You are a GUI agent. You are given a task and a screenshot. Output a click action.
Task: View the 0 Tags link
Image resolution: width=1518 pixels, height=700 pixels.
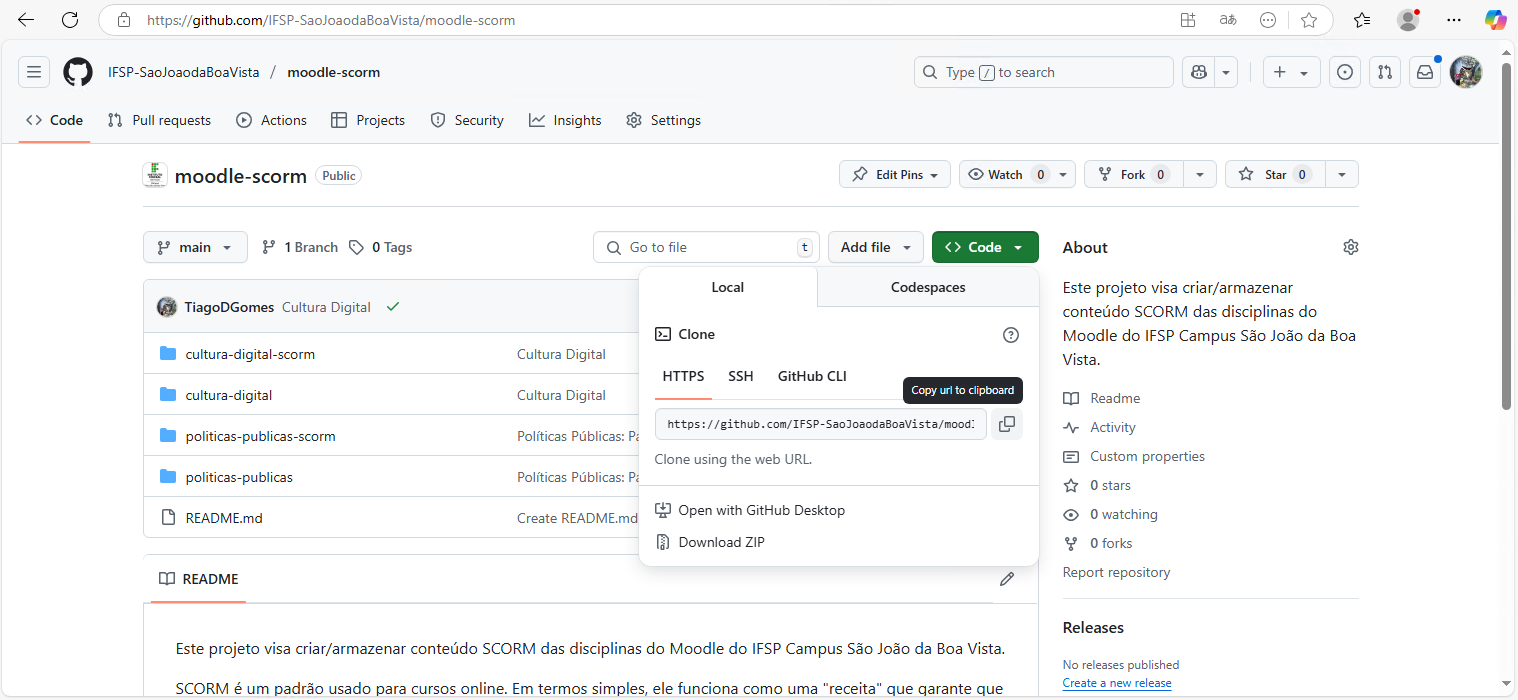coord(381,247)
